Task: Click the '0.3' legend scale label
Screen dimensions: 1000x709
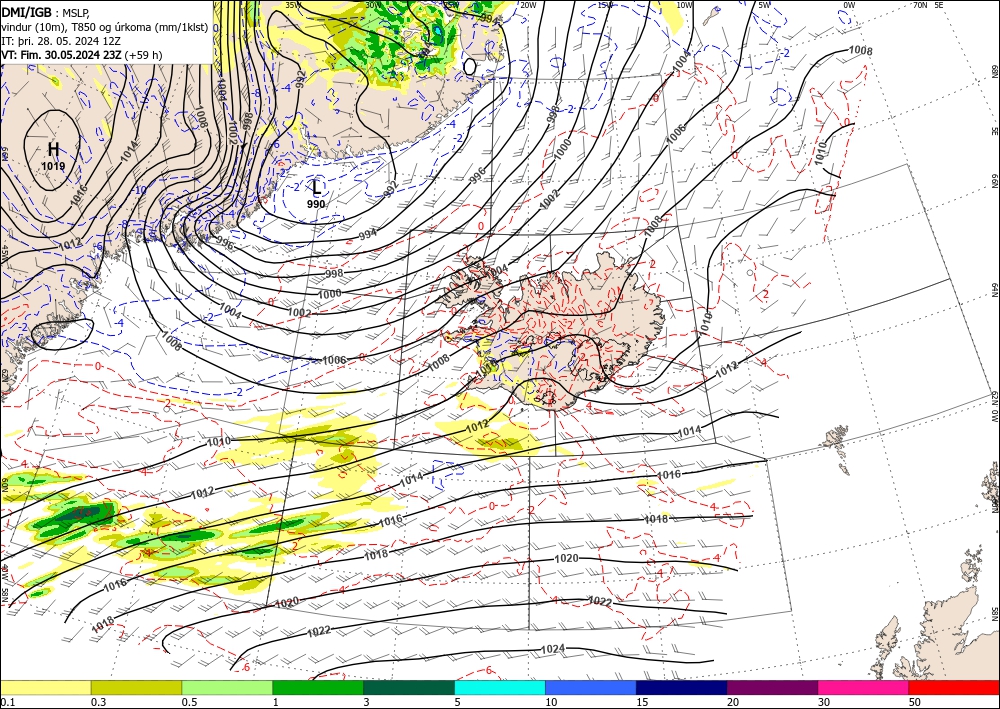Action: pyautogui.click(x=98, y=702)
